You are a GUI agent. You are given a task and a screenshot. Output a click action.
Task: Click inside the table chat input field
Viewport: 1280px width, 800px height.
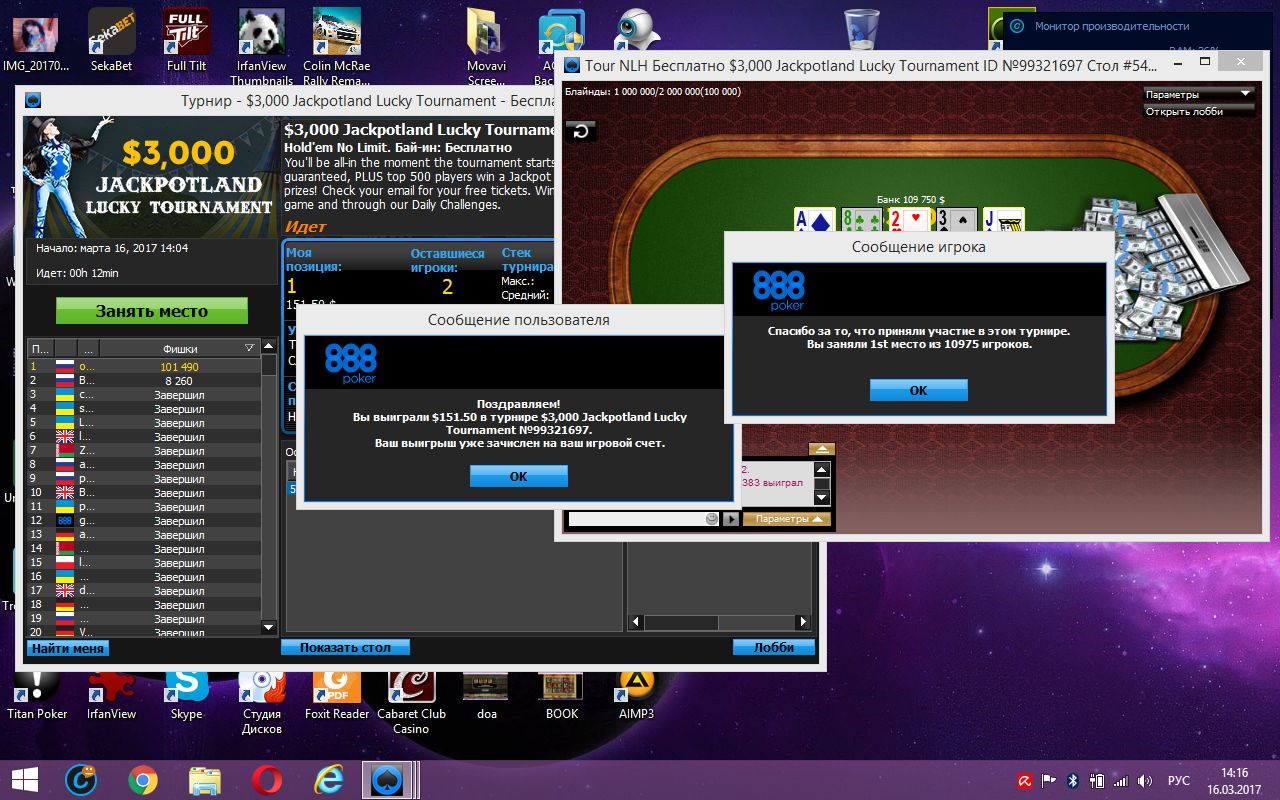coord(636,519)
